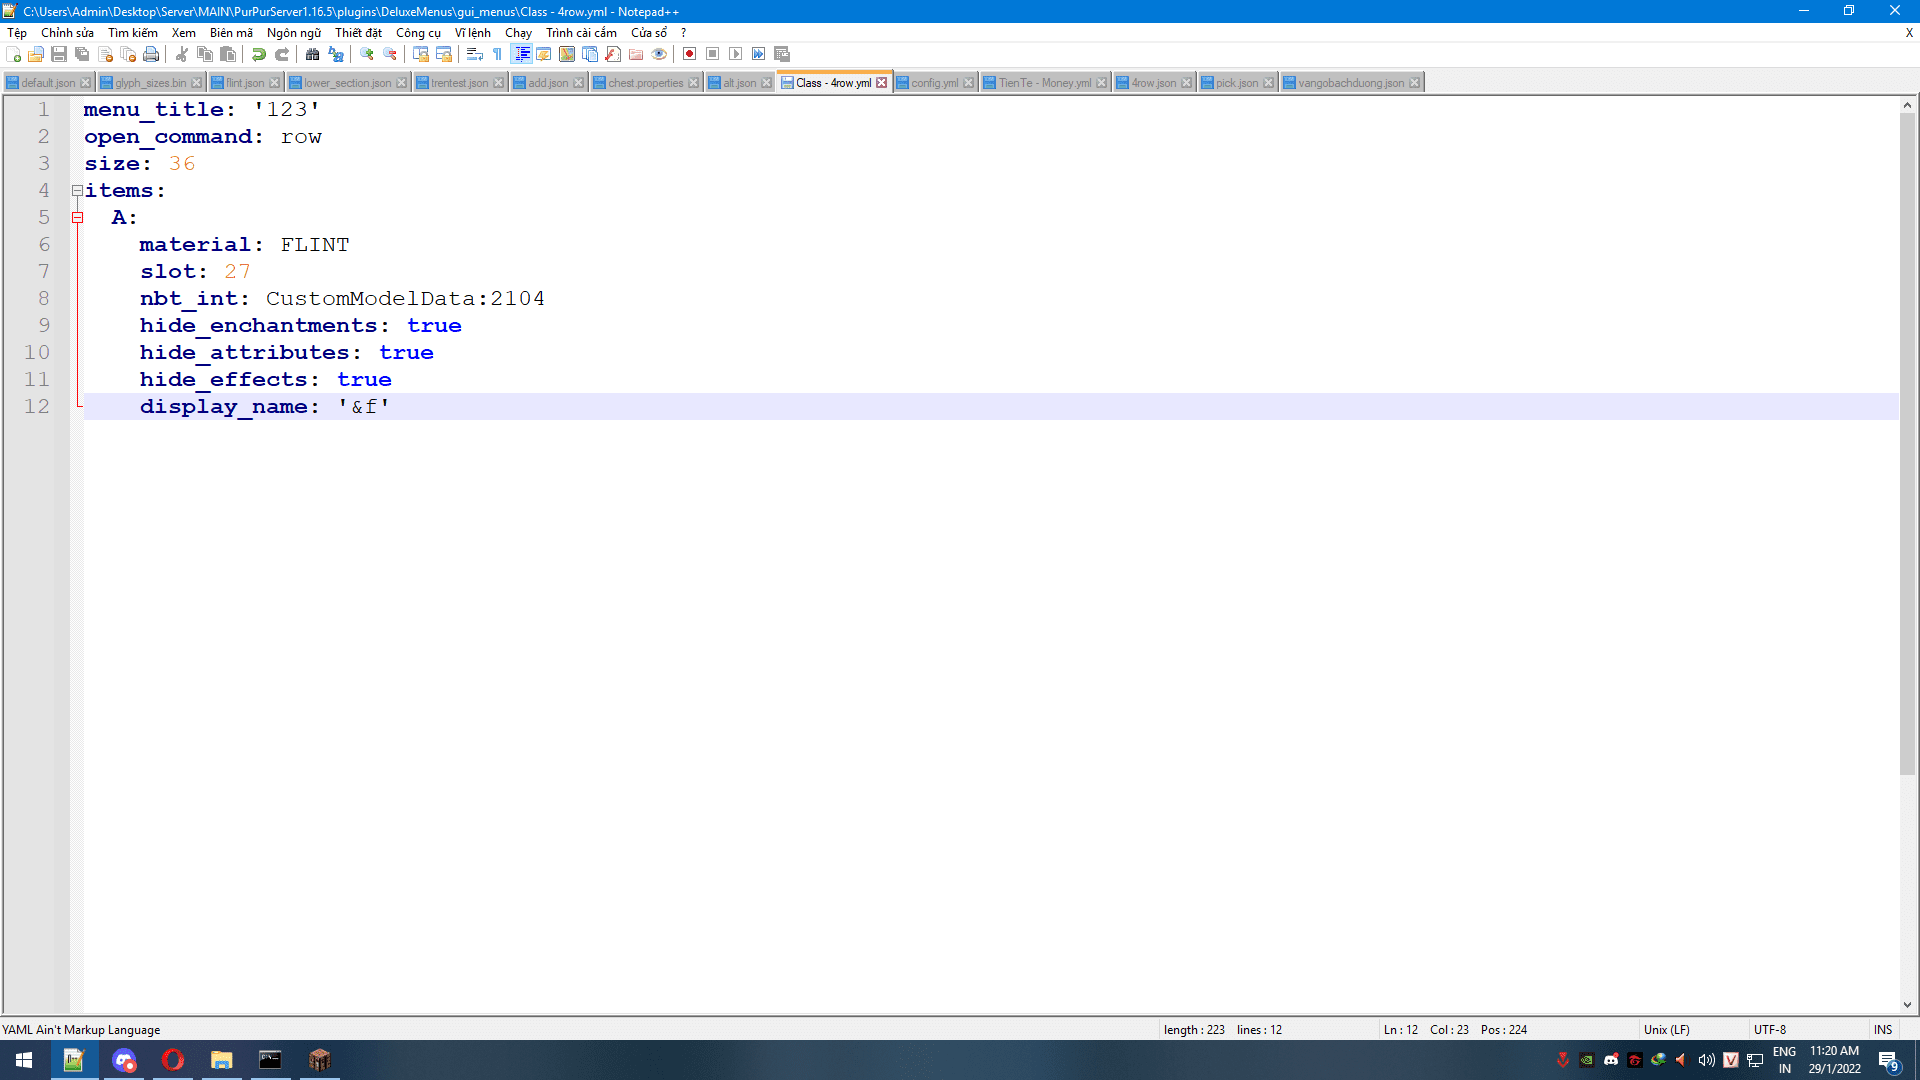Collapse the items: fold marker
The height and width of the screenshot is (1080, 1920).
(77, 191)
